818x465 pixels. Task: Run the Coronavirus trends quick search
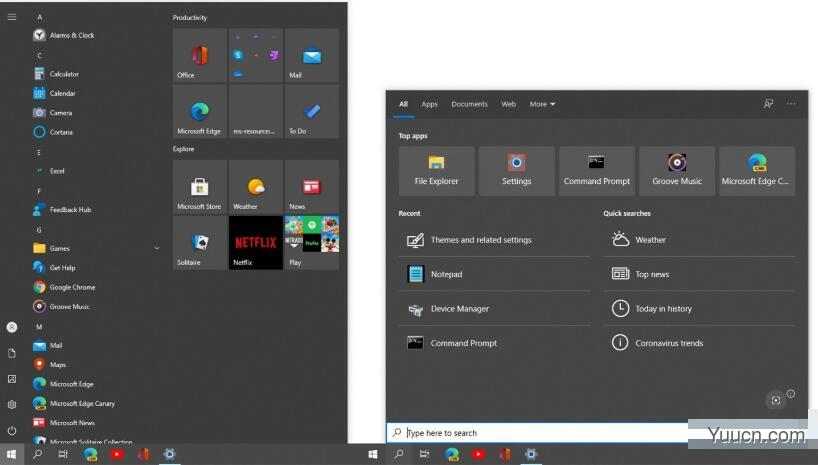[x=699, y=343]
